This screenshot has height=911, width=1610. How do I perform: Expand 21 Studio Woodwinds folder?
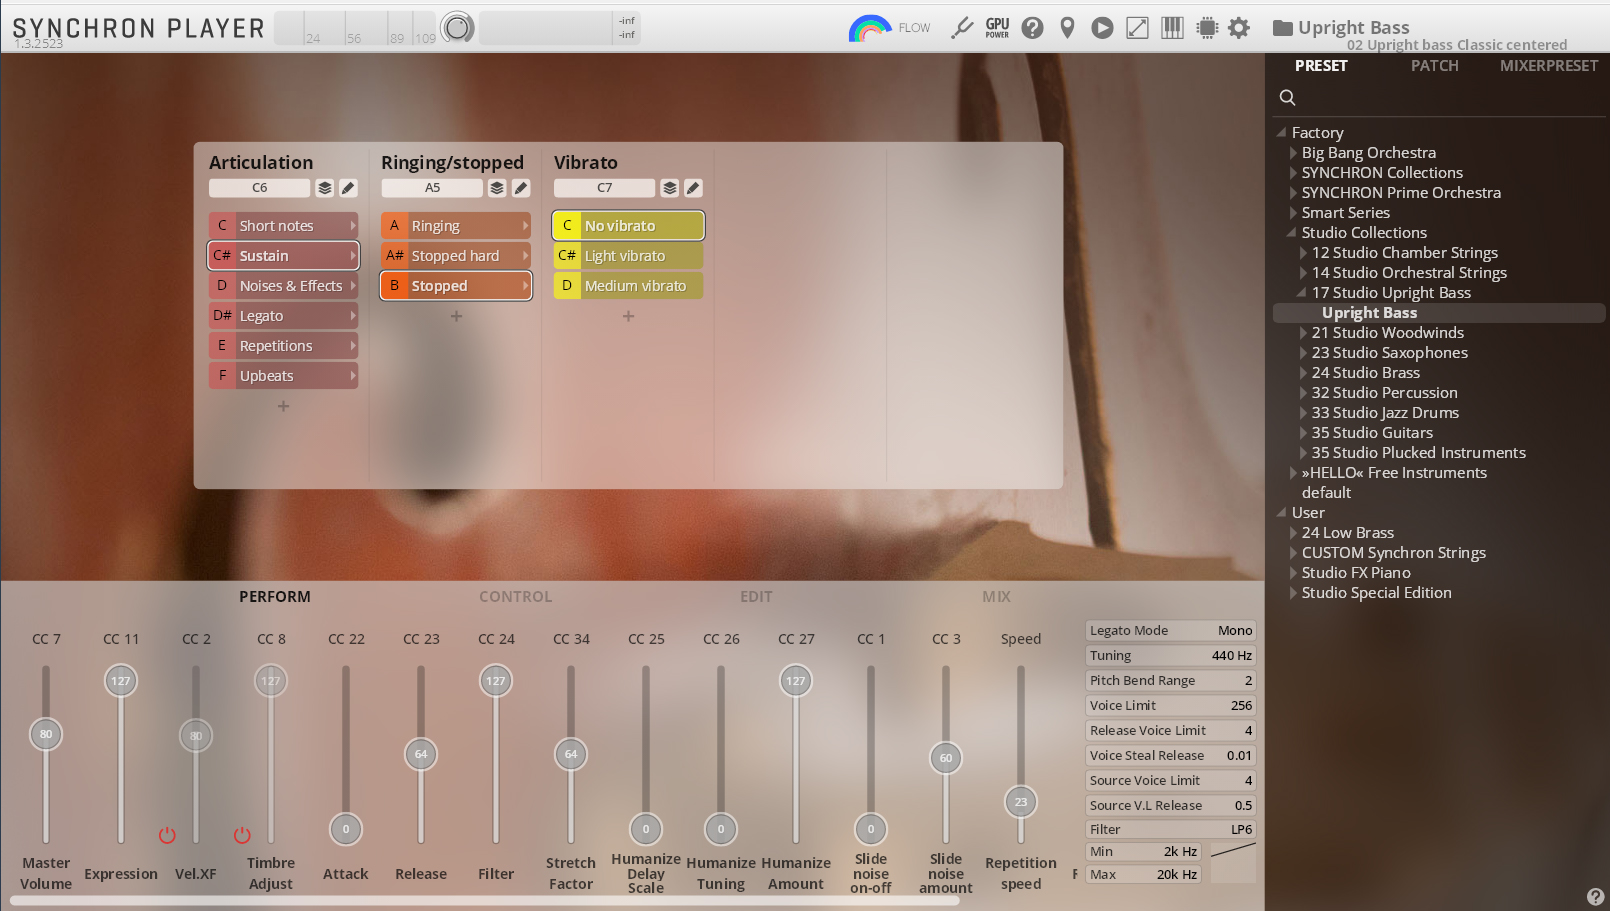[x=1302, y=333]
